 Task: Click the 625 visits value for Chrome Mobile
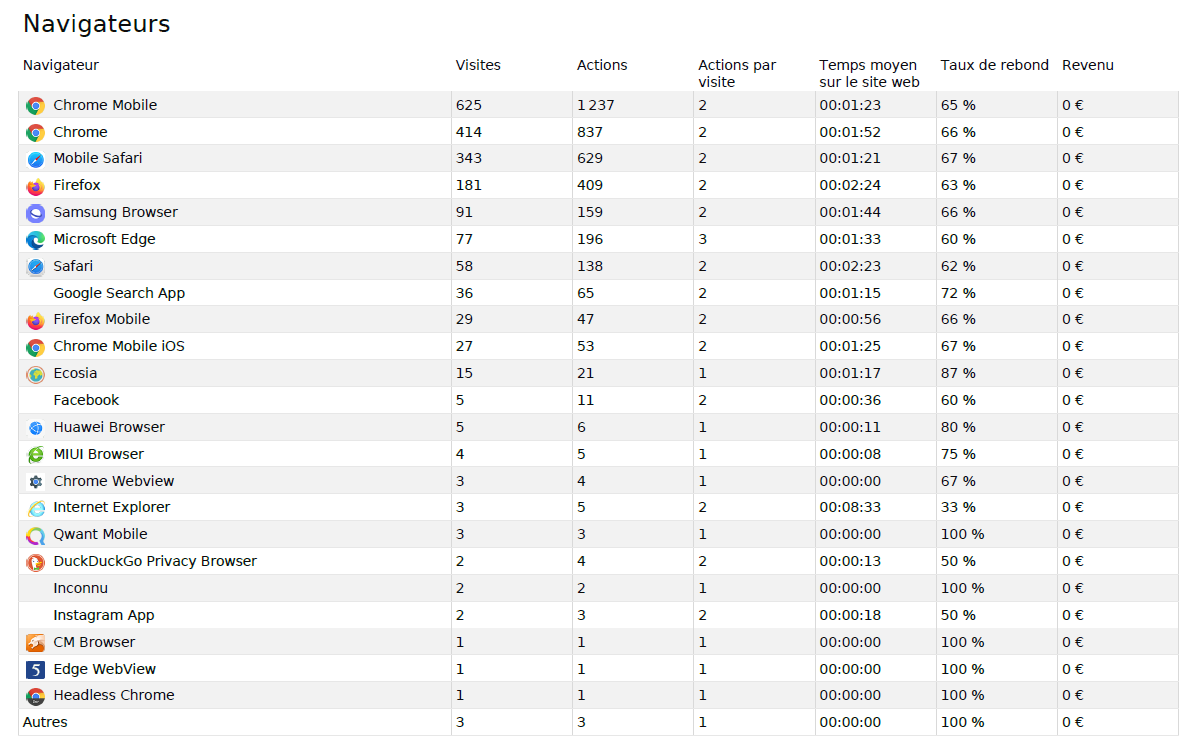pyautogui.click(x=468, y=105)
